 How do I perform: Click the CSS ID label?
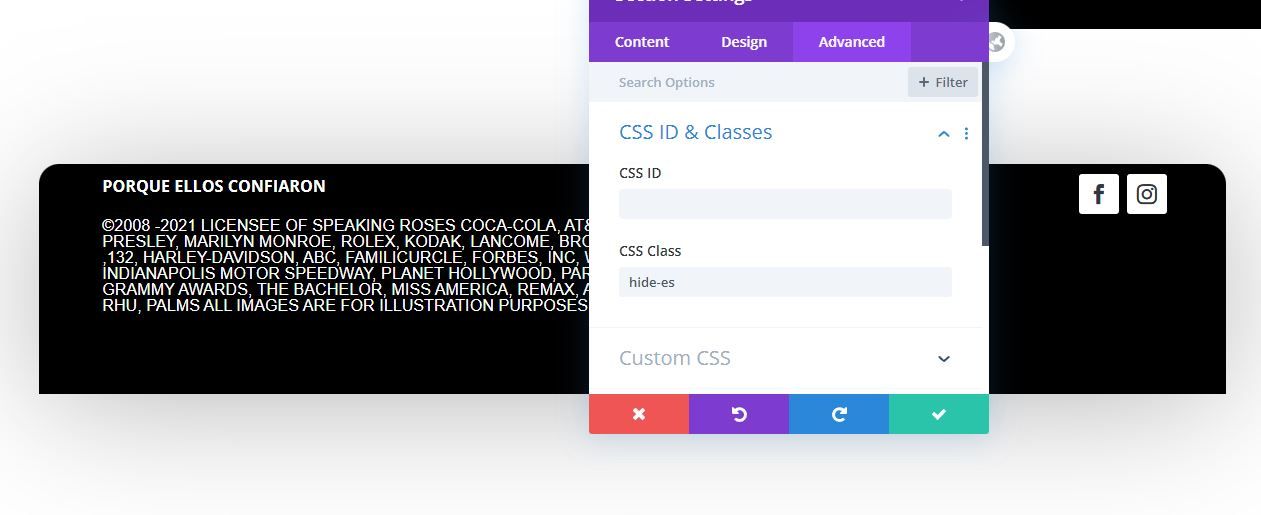640,173
